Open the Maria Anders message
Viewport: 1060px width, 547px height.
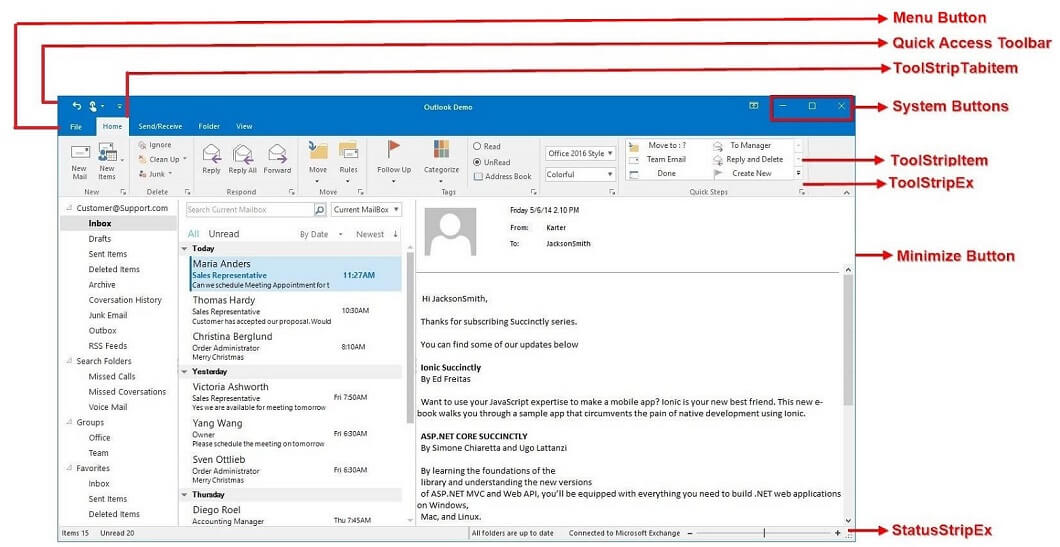point(296,274)
